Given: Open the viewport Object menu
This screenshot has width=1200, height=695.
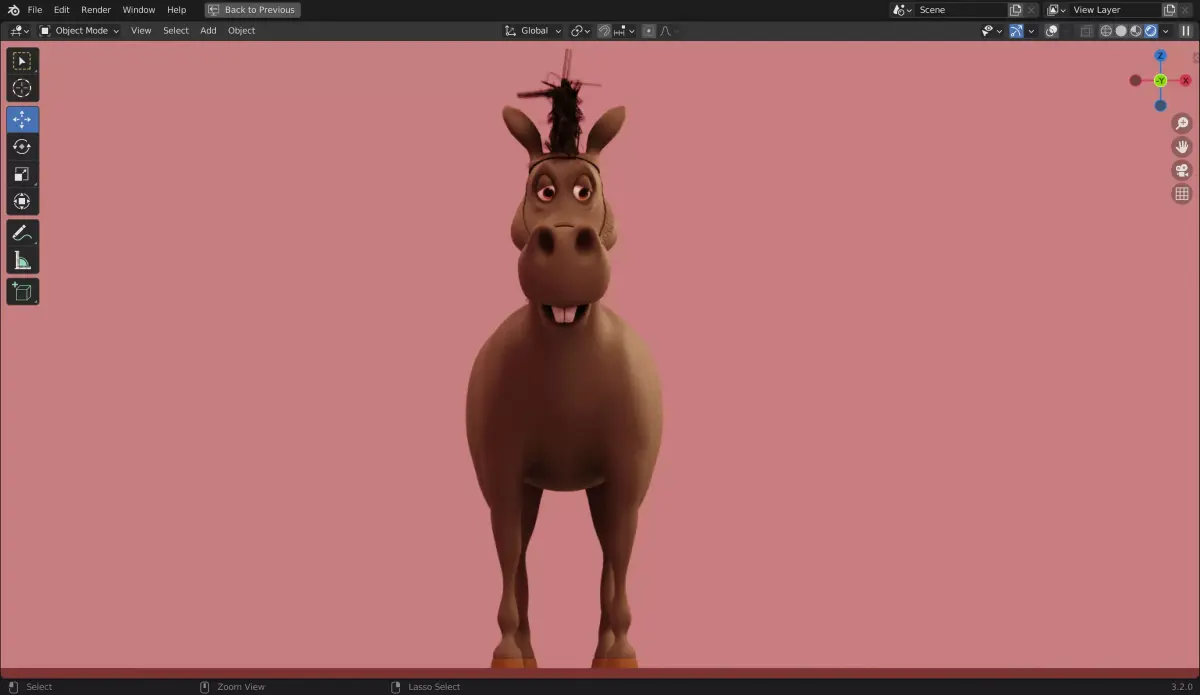Looking at the screenshot, I should pos(242,31).
